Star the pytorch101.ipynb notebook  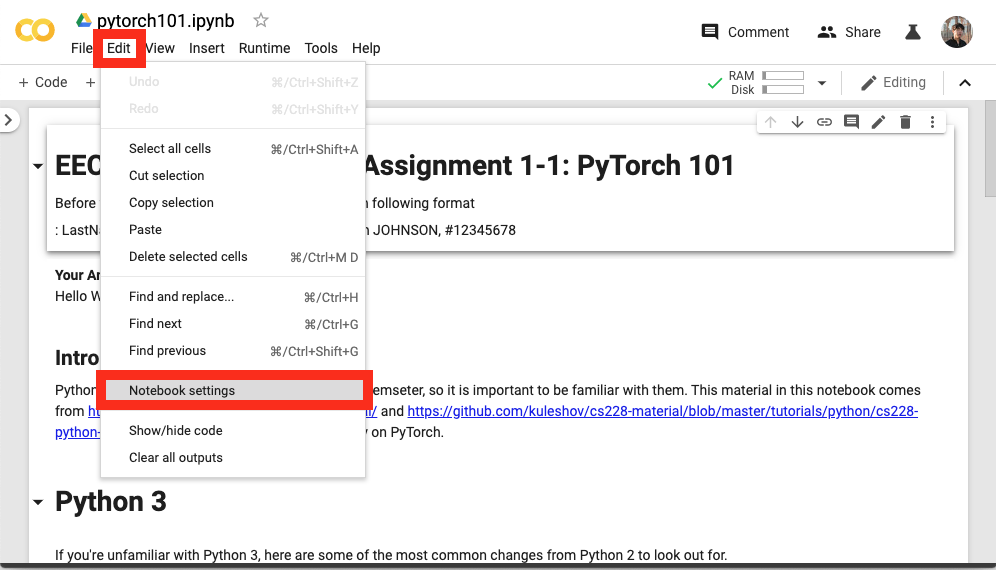point(260,20)
